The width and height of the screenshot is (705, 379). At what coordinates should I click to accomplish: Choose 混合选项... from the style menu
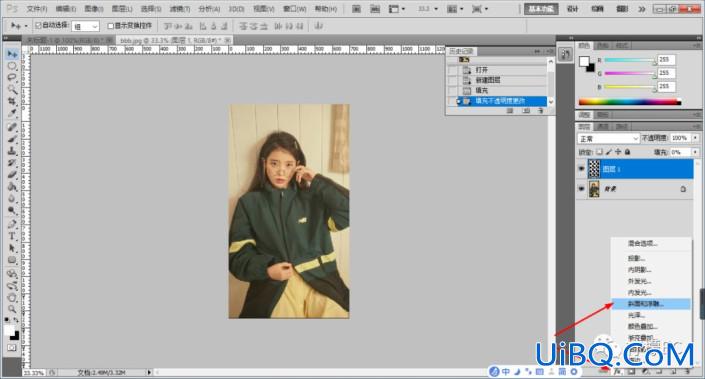(x=651, y=244)
